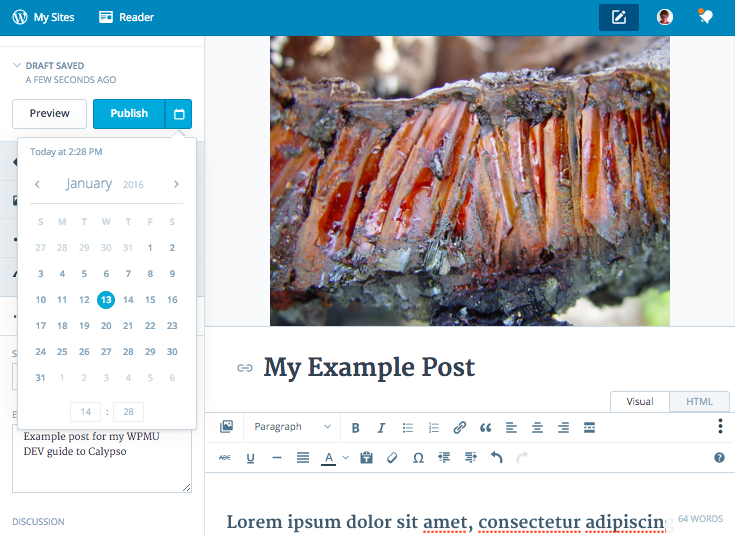The width and height of the screenshot is (735, 535).
Task: Increase the indent
Action: tap(471, 458)
